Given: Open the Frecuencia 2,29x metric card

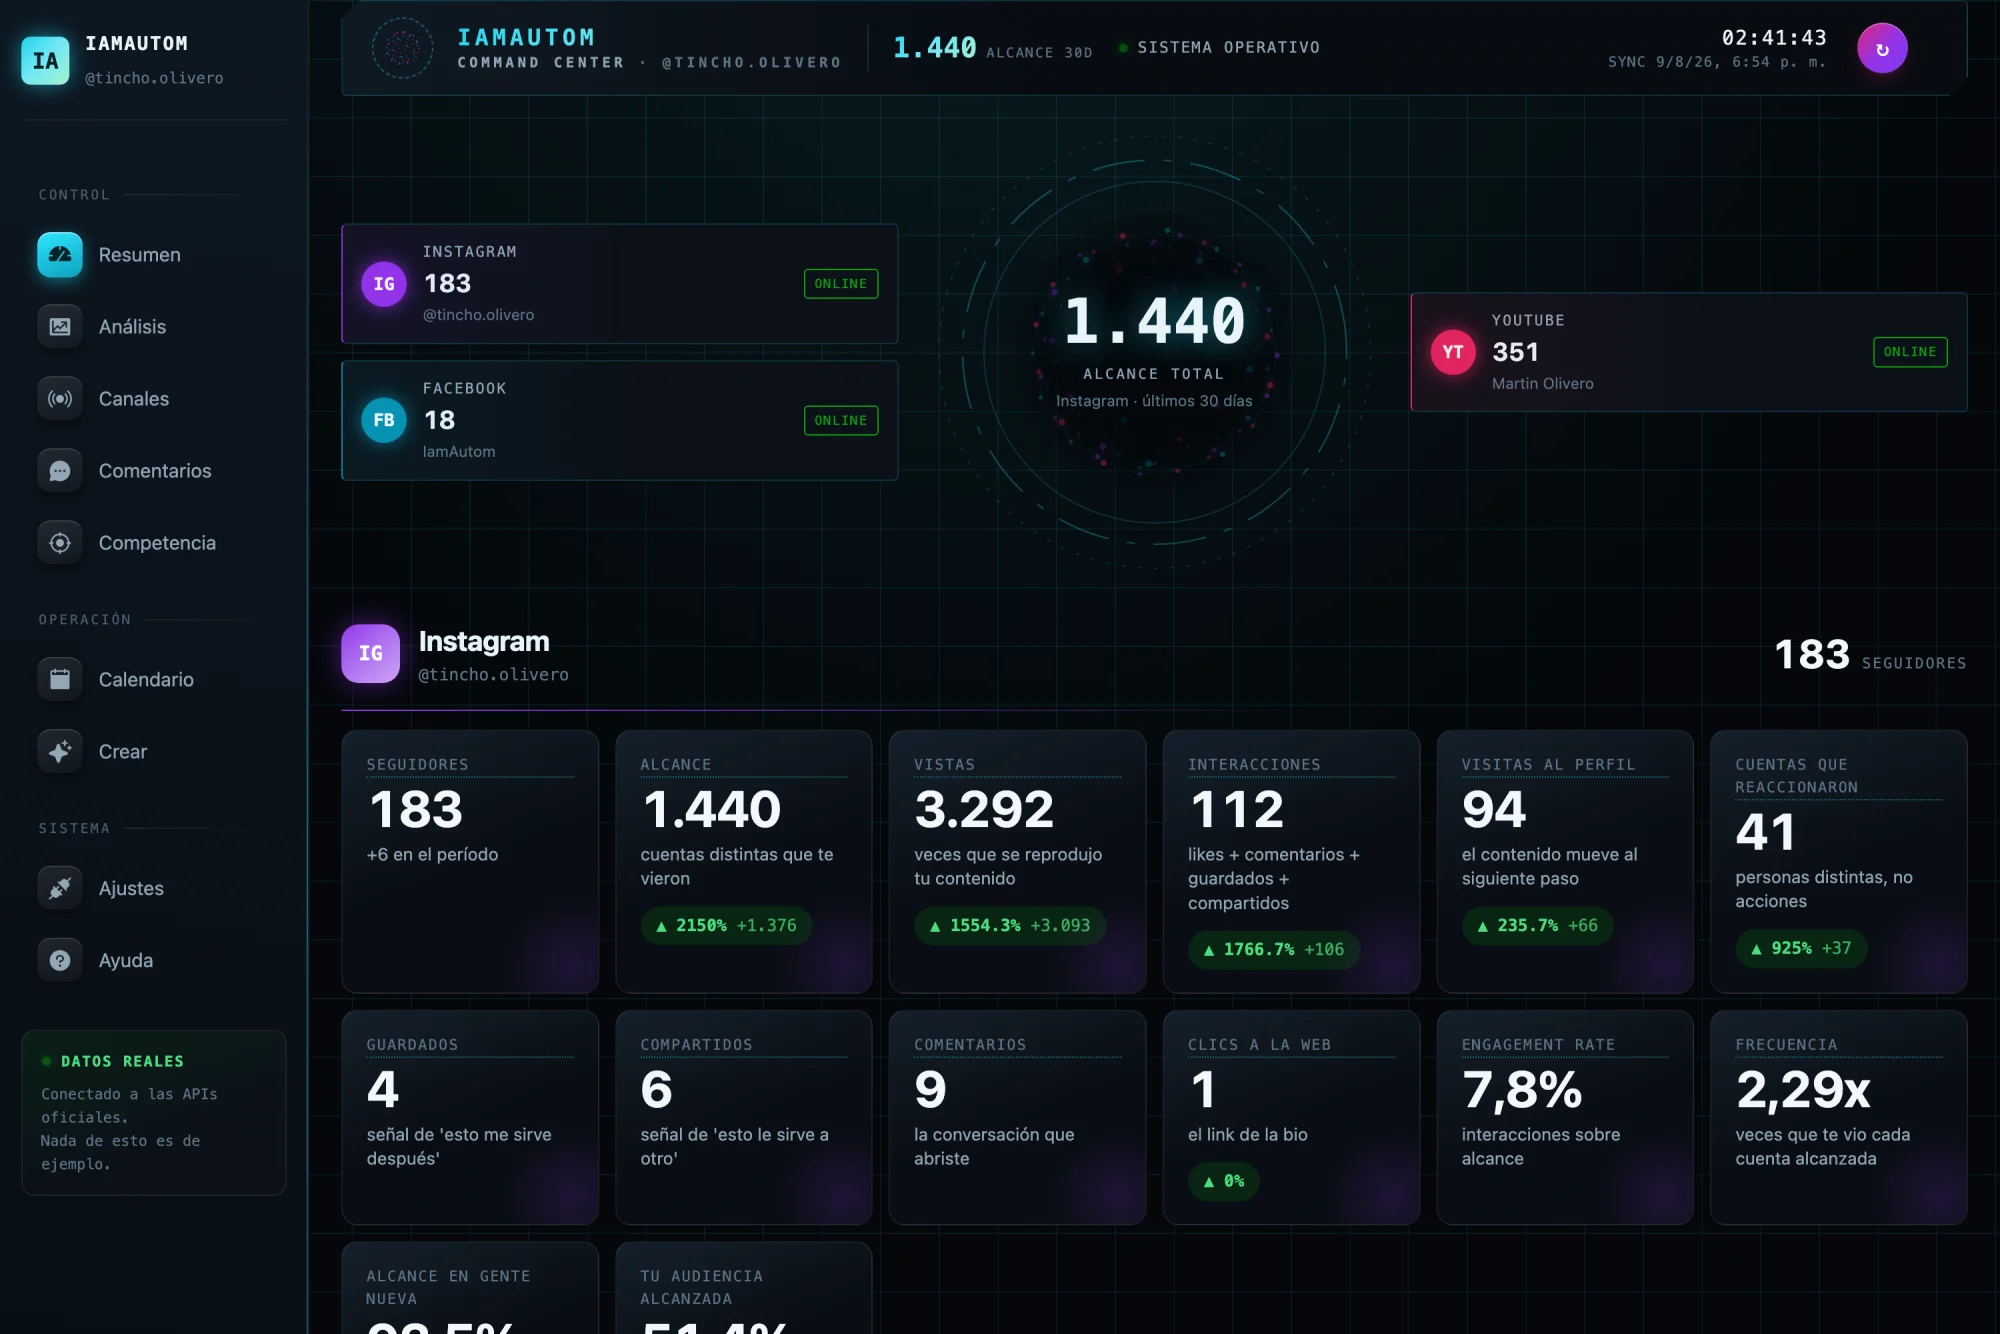Looking at the screenshot, I should [1838, 1118].
